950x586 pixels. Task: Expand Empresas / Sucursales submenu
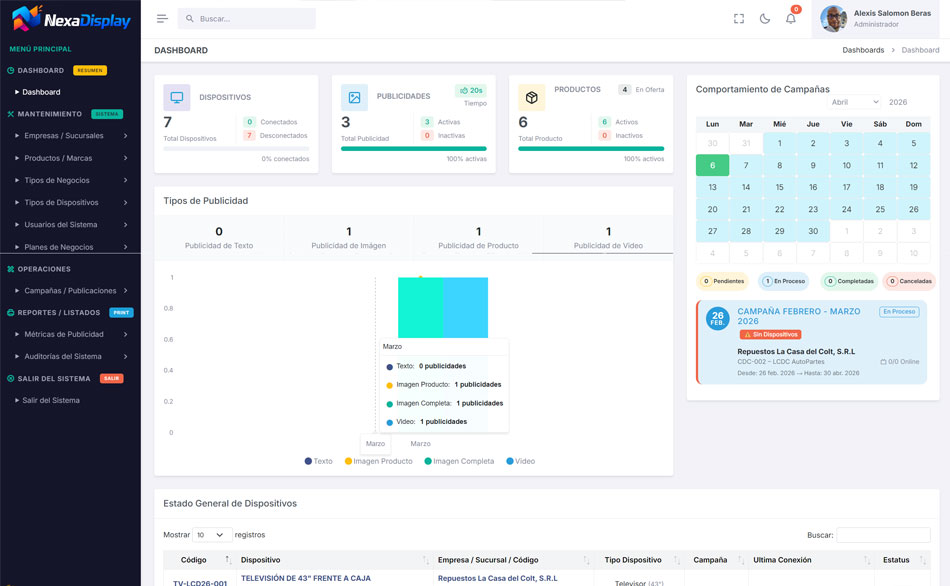coord(70,136)
